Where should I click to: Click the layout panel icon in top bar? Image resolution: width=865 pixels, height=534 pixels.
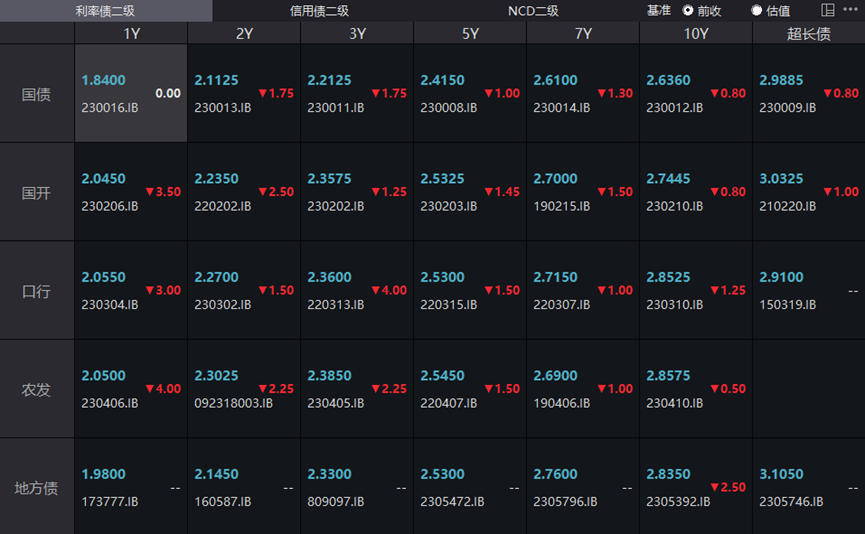click(828, 10)
